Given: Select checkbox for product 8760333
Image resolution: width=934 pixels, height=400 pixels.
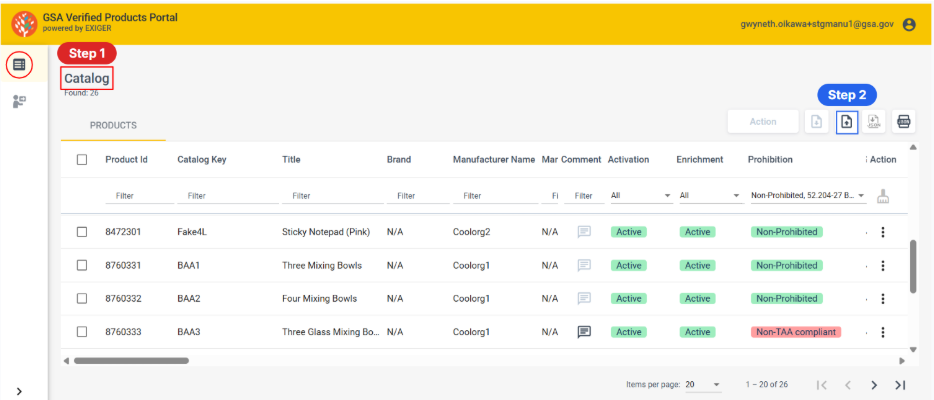Looking at the screenshot, I should pyautogui.click(x=82, y=332).
